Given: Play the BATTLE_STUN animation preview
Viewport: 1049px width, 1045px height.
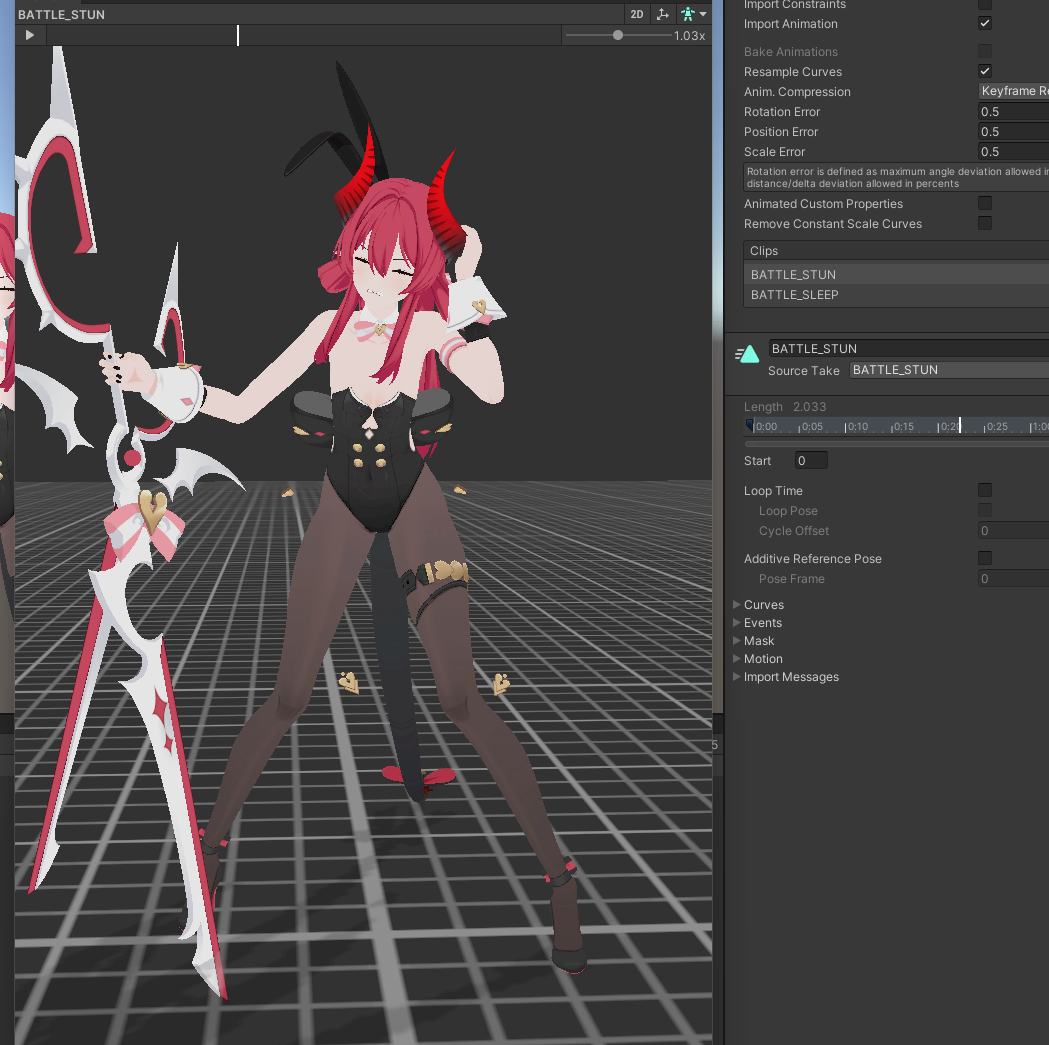Looking at the screenshot, I should pos(29,35).
